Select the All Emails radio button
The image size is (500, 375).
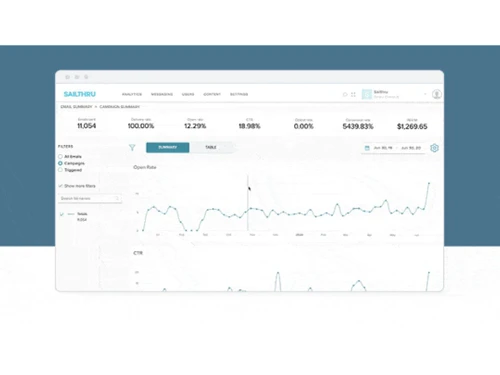tap(60, 156)
